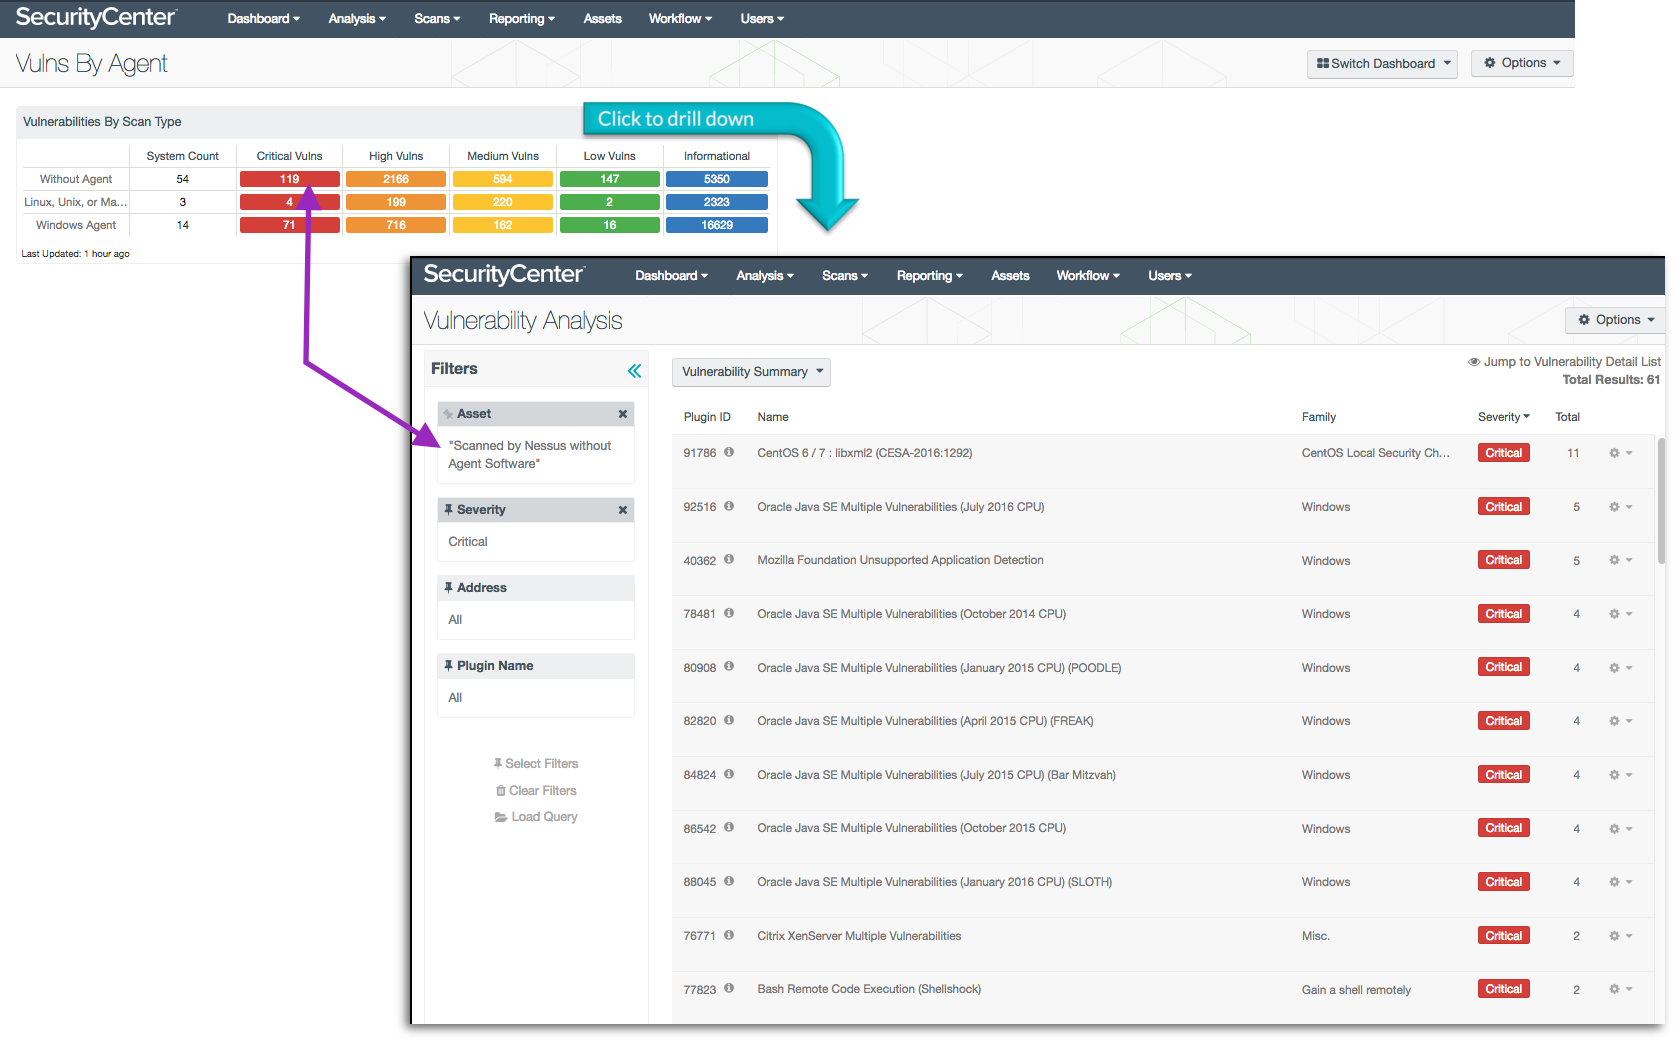Viewport: 1676px width, 1043px height.
Task: Drill into Without Agent critical vulns cell 119
Action: pos(289,179)
